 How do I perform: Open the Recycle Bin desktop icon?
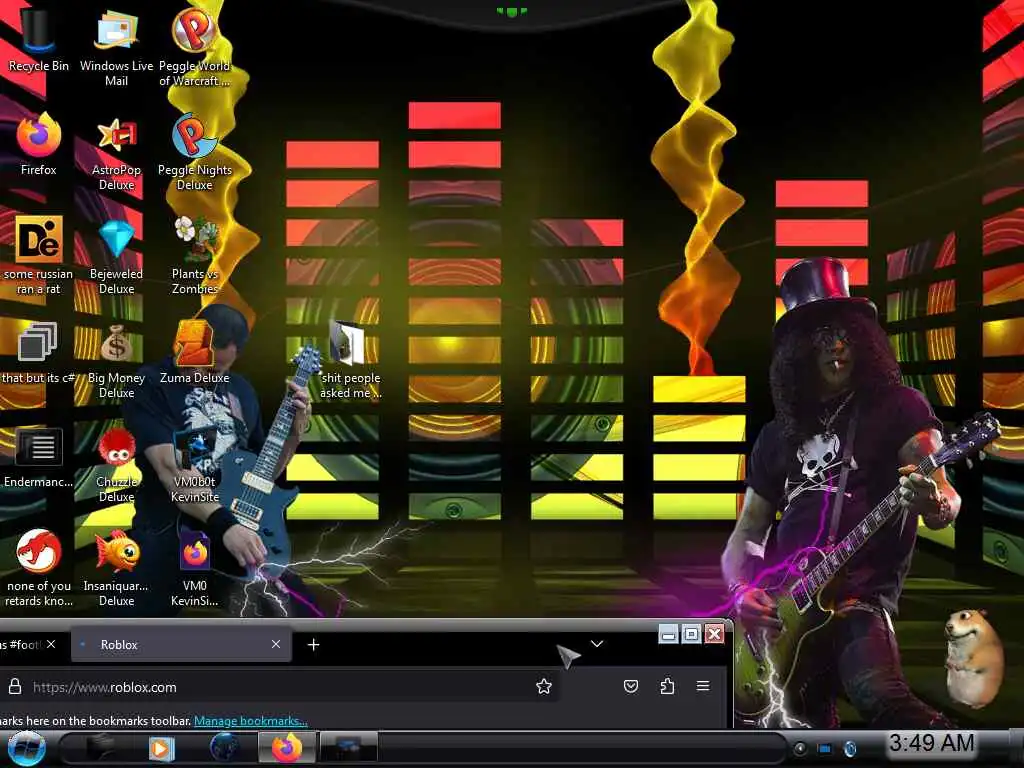click(x=38, y=39)
